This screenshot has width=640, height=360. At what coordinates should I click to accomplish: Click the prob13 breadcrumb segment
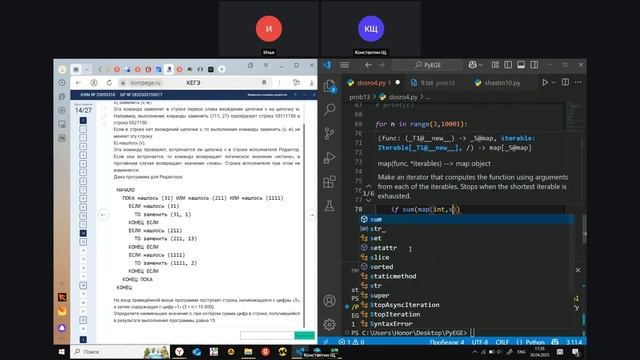click(359, 97)
